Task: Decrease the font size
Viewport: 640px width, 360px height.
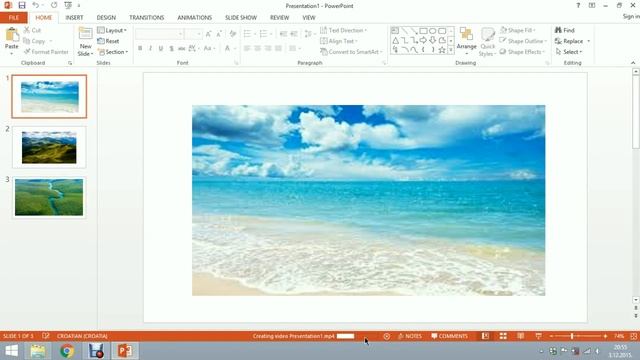Action: click(x=219, y=34)
